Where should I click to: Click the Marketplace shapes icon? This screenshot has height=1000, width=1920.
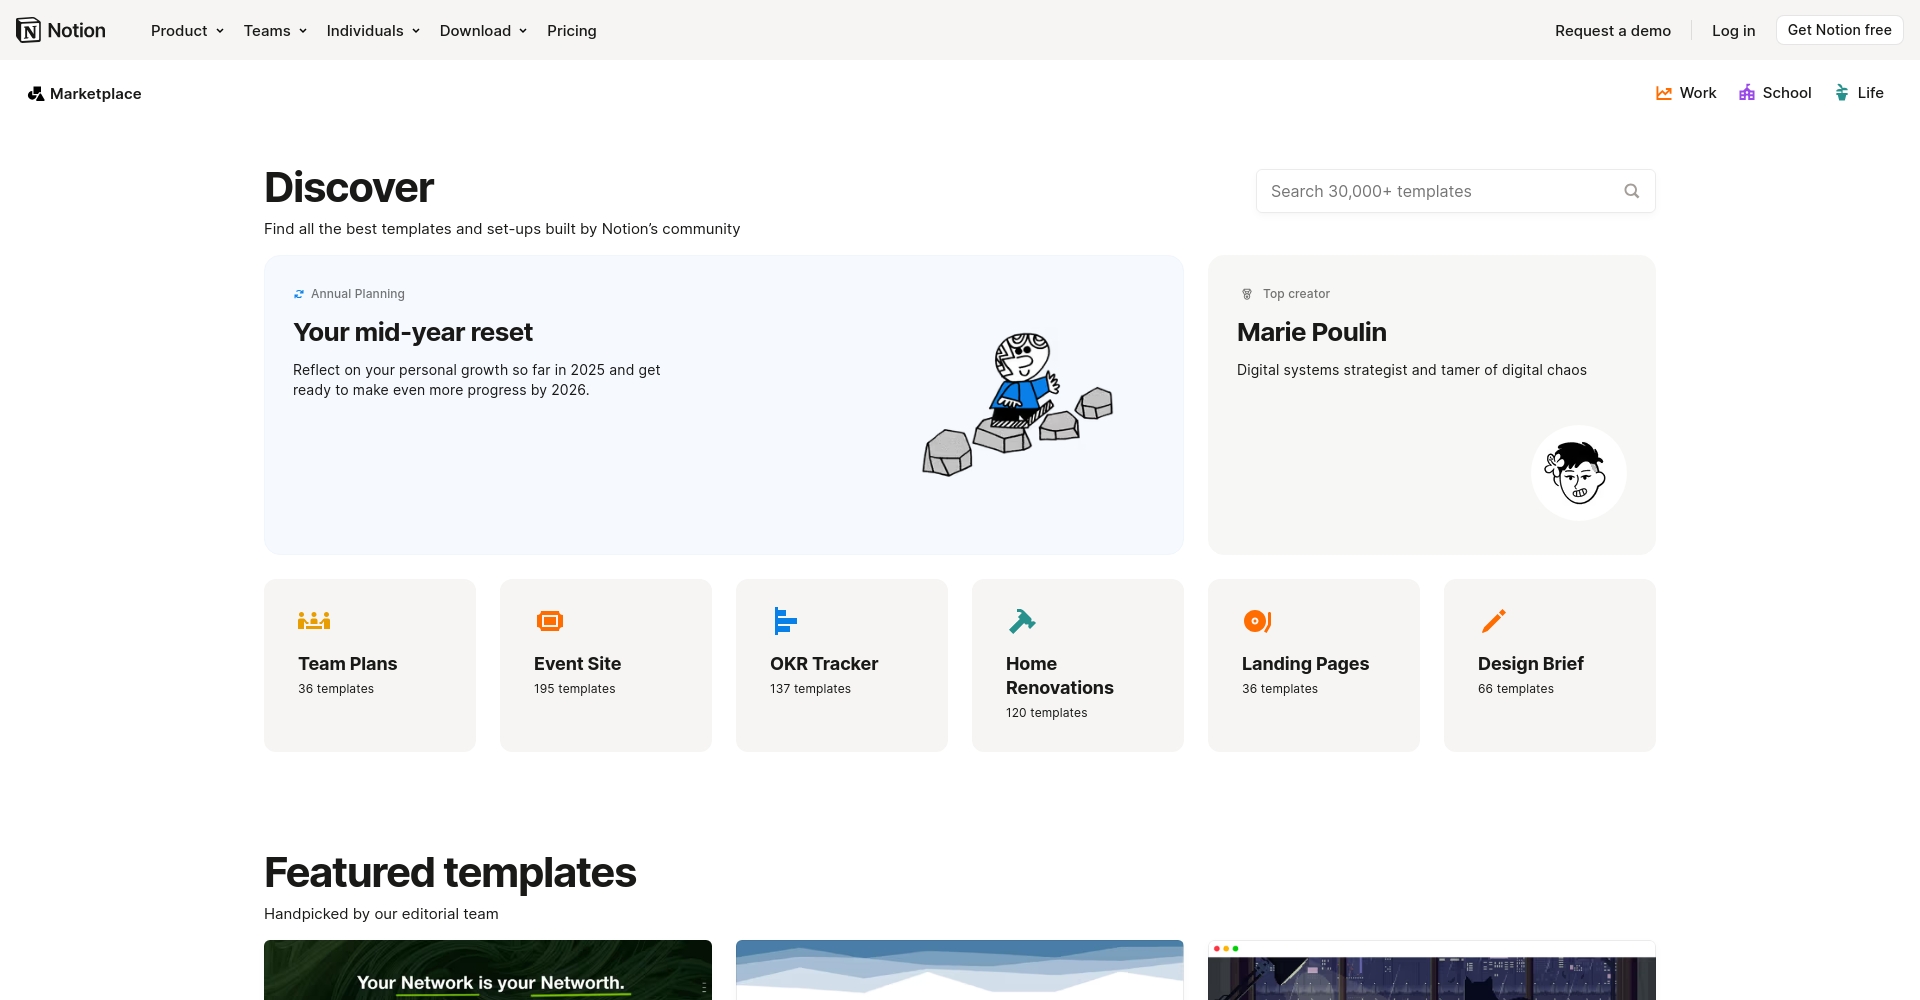pos(36,94)
